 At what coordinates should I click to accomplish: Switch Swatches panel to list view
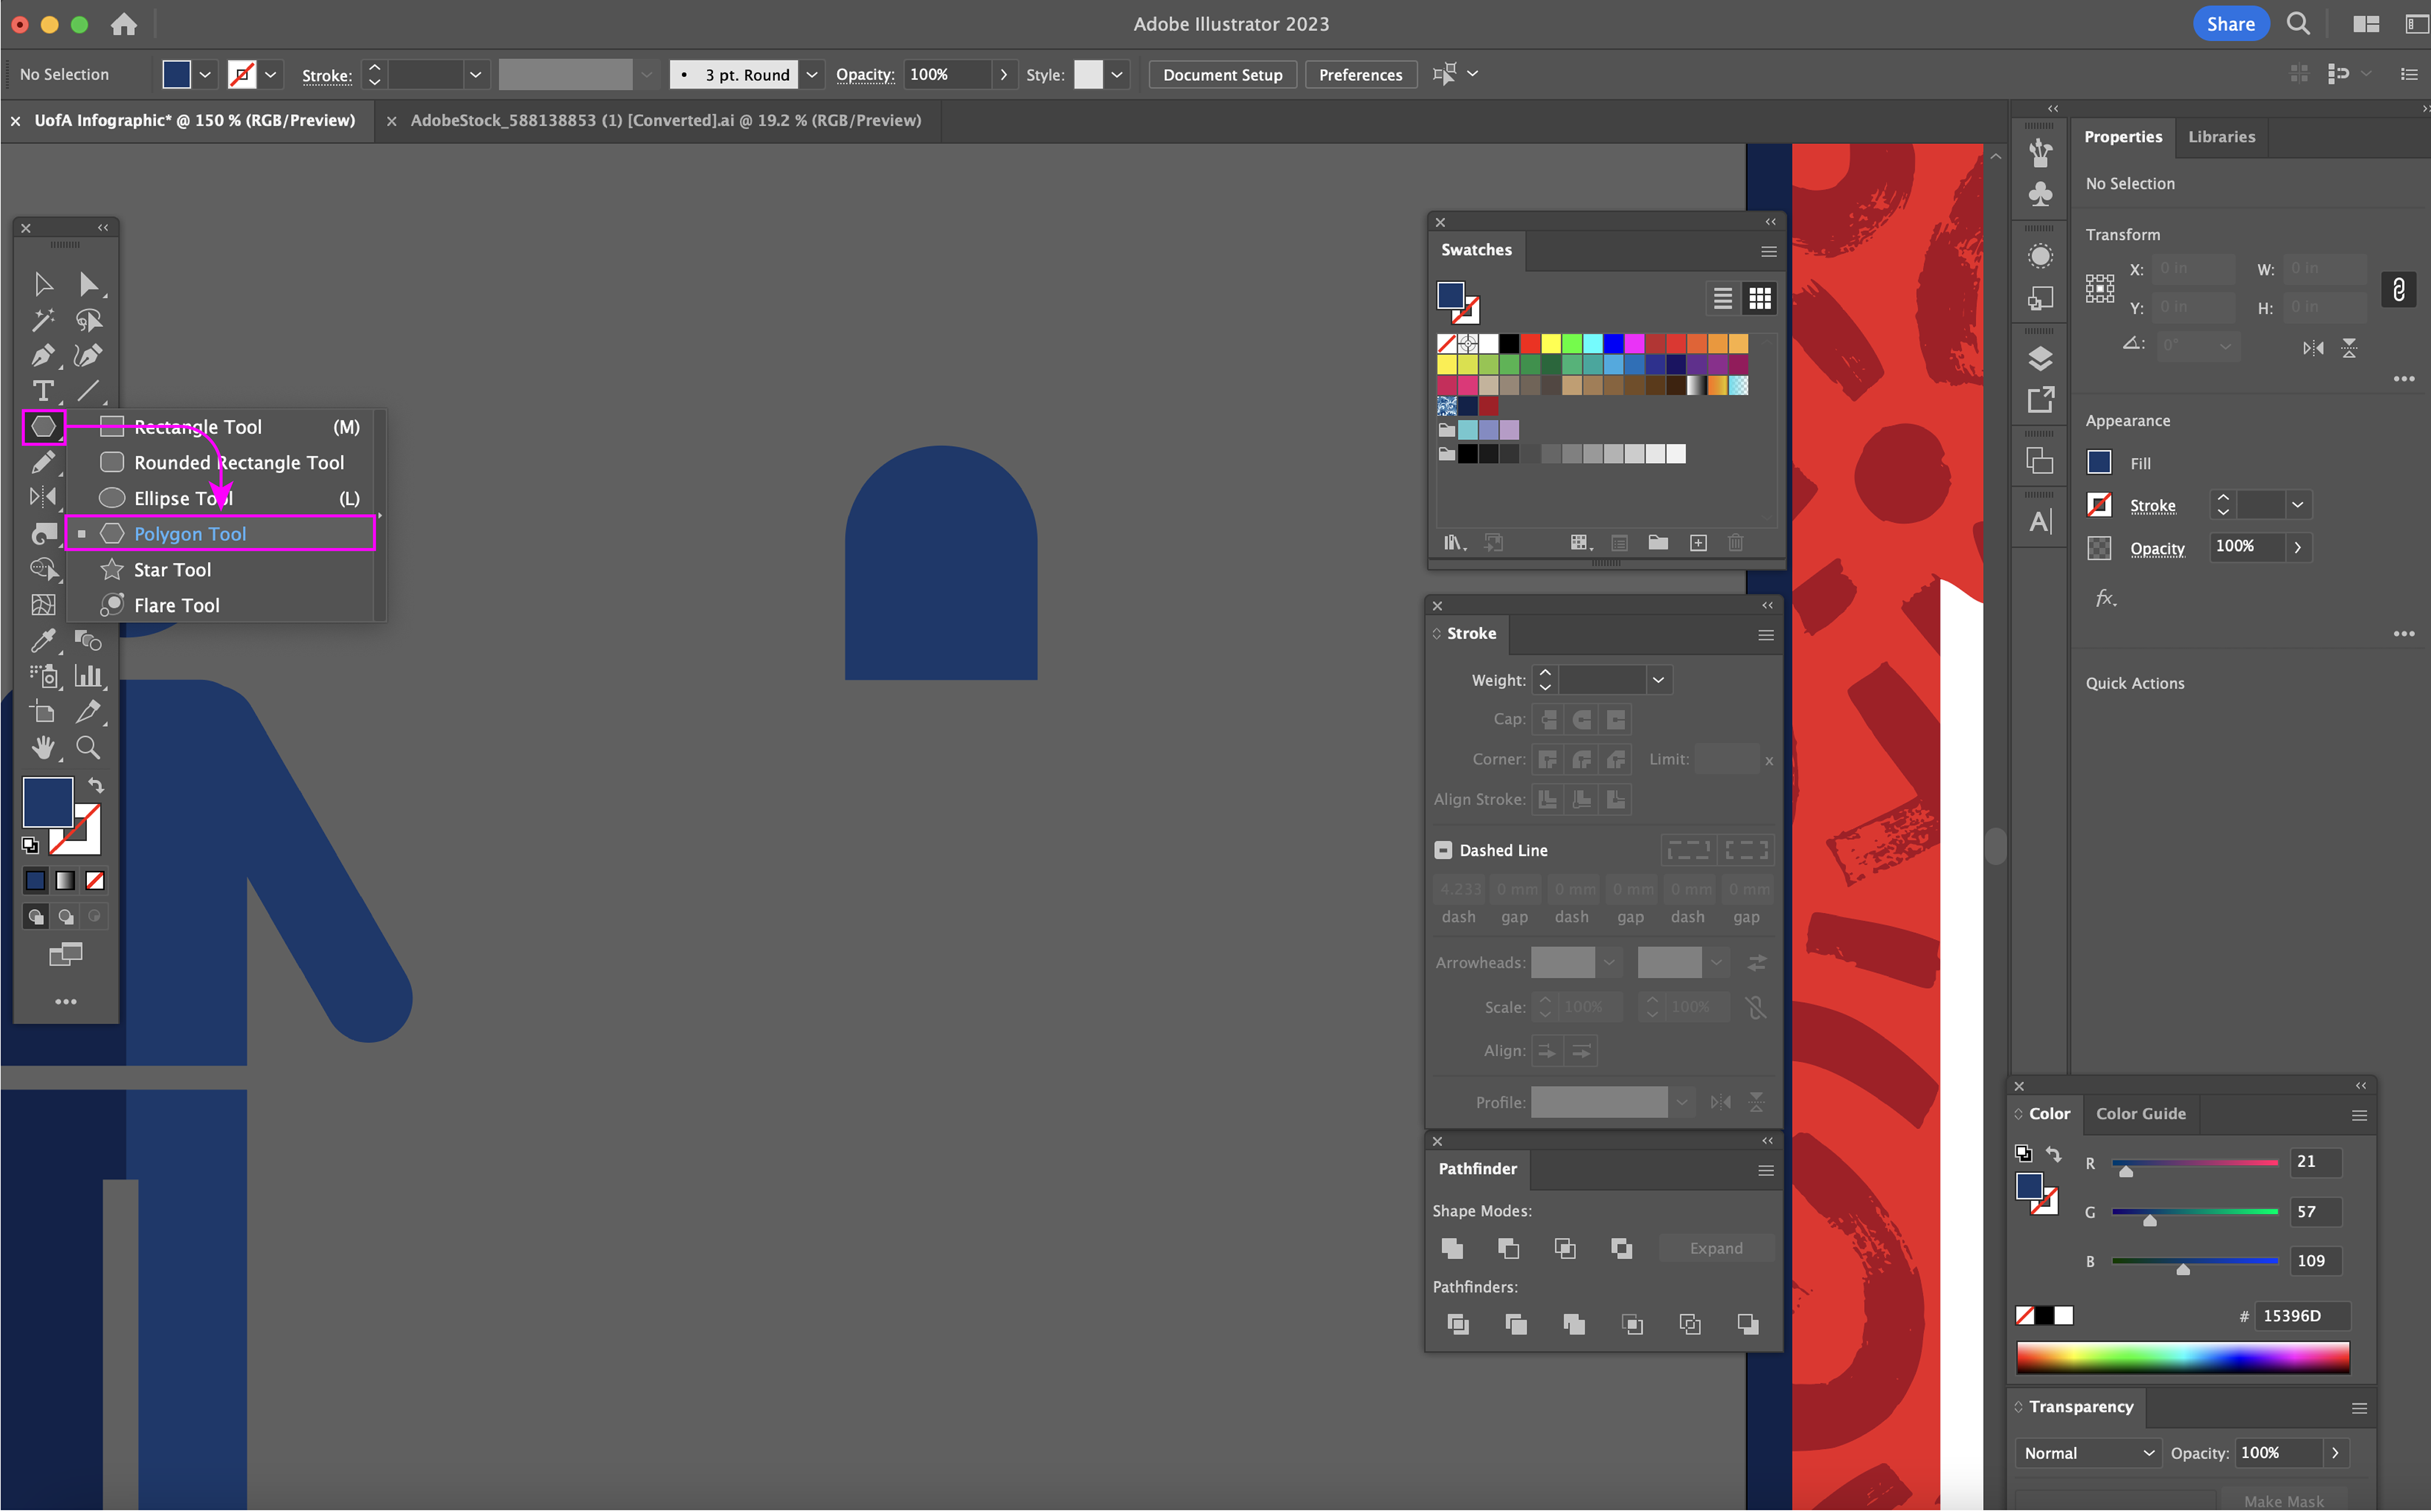(1722, 298)
